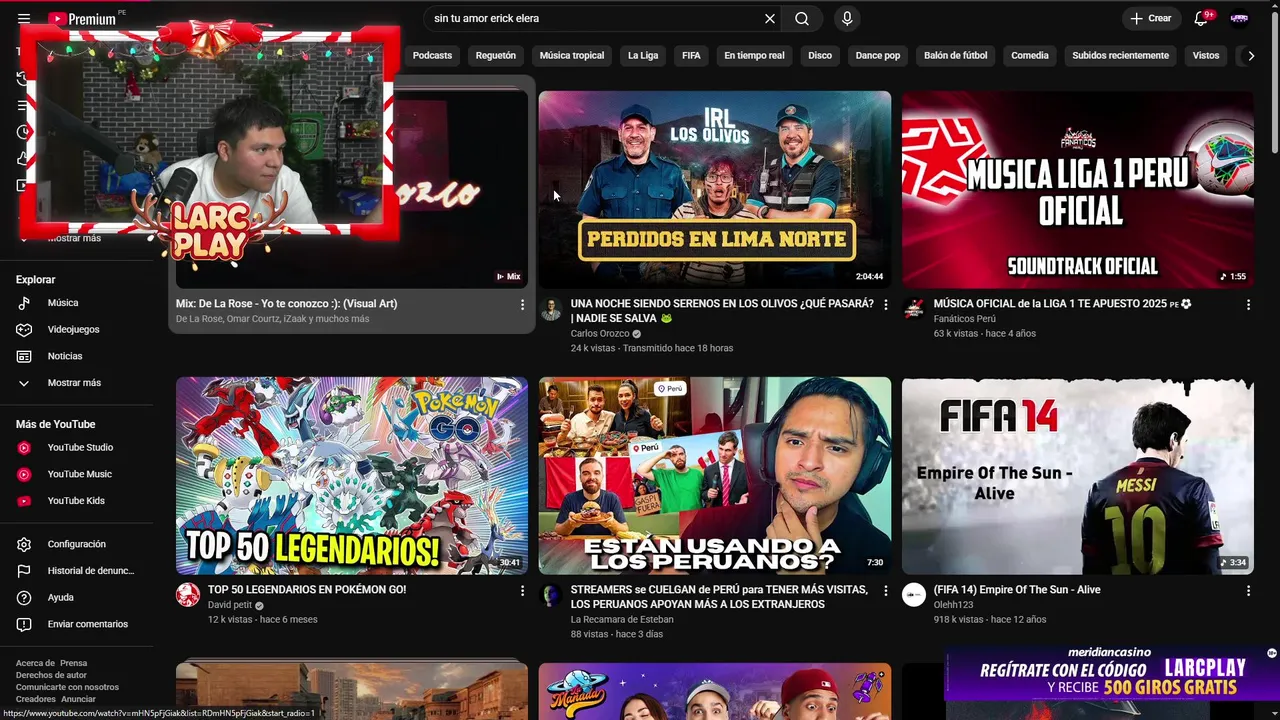This screenshot has width=1280, height=720.
Task: Open options for FIFA 14 Alive video
Action: click(x=1248, y=591)
